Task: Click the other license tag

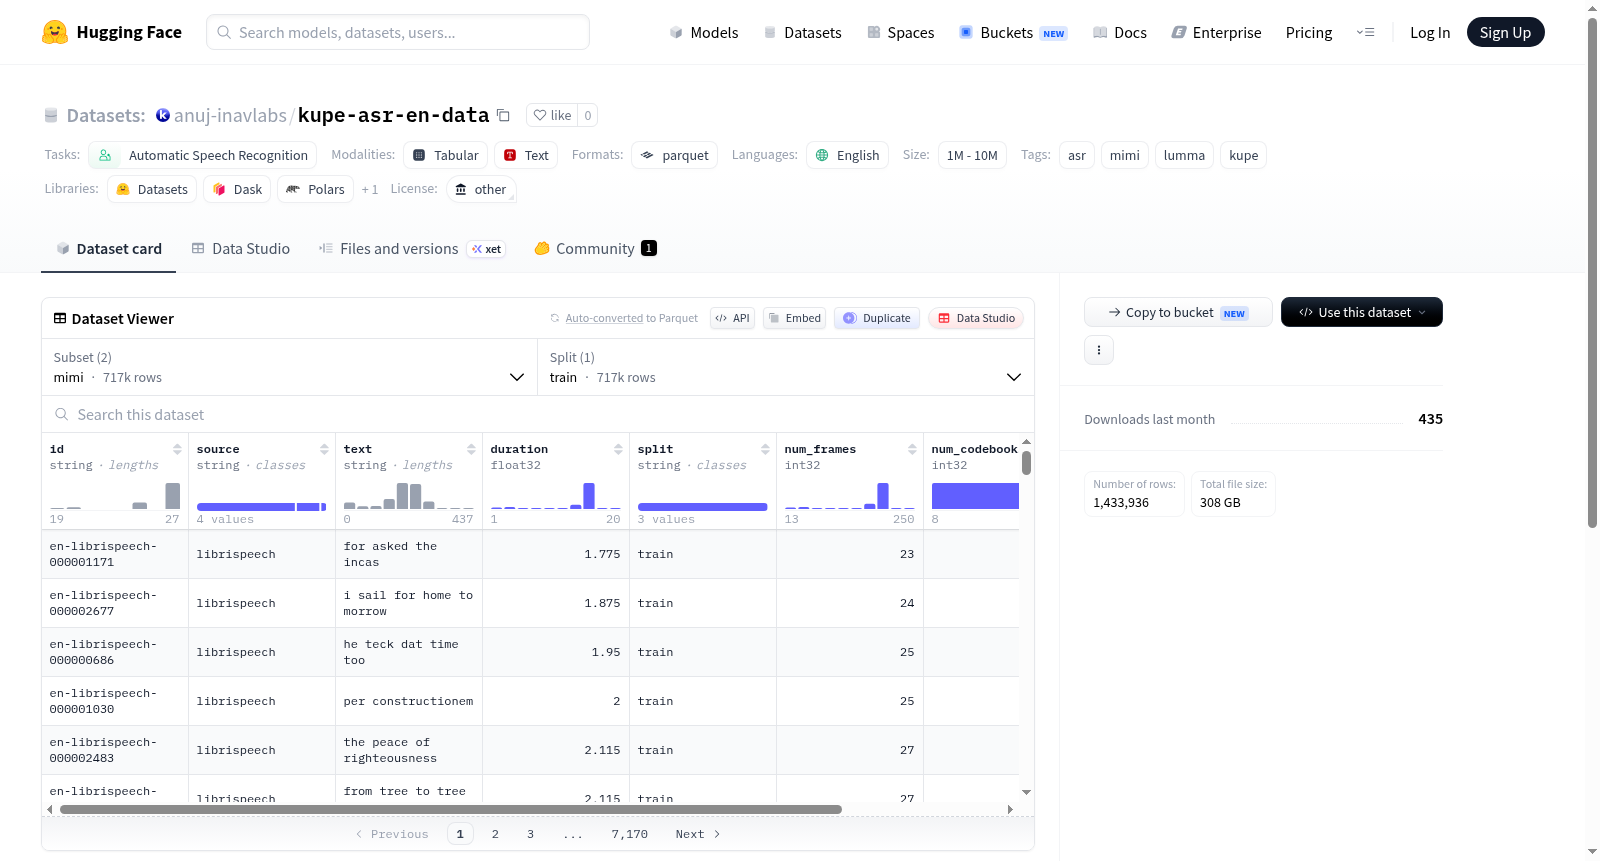Action: pyautogui.click(x=480, y=189)
